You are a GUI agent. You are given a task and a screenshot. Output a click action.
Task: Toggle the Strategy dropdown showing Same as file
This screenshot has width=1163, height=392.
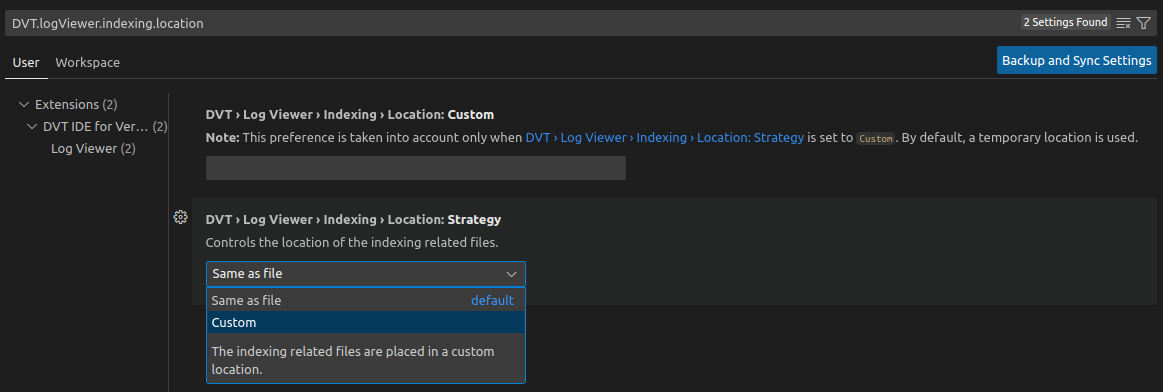(x=366, y=274)
